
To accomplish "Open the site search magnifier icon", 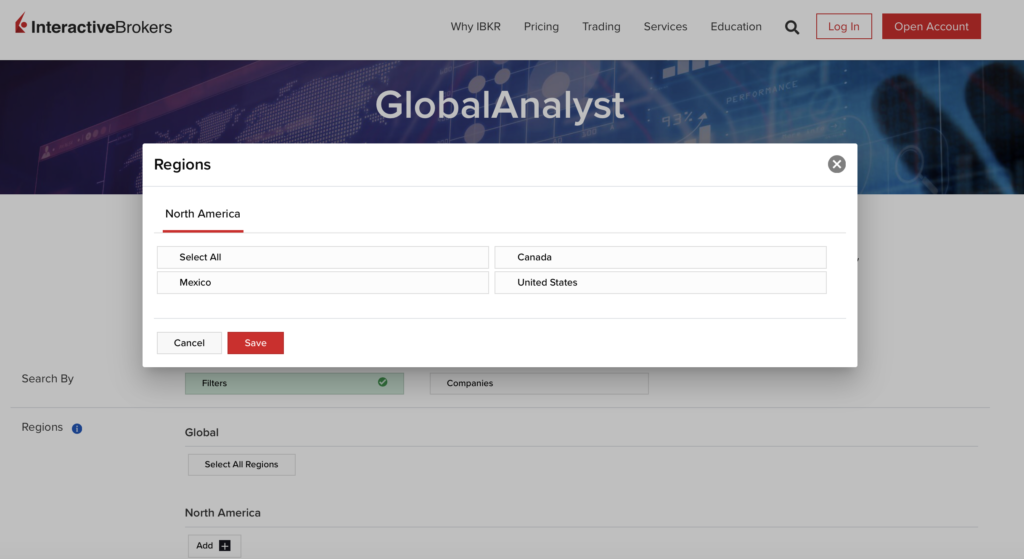I will click(x=792, y=27).
